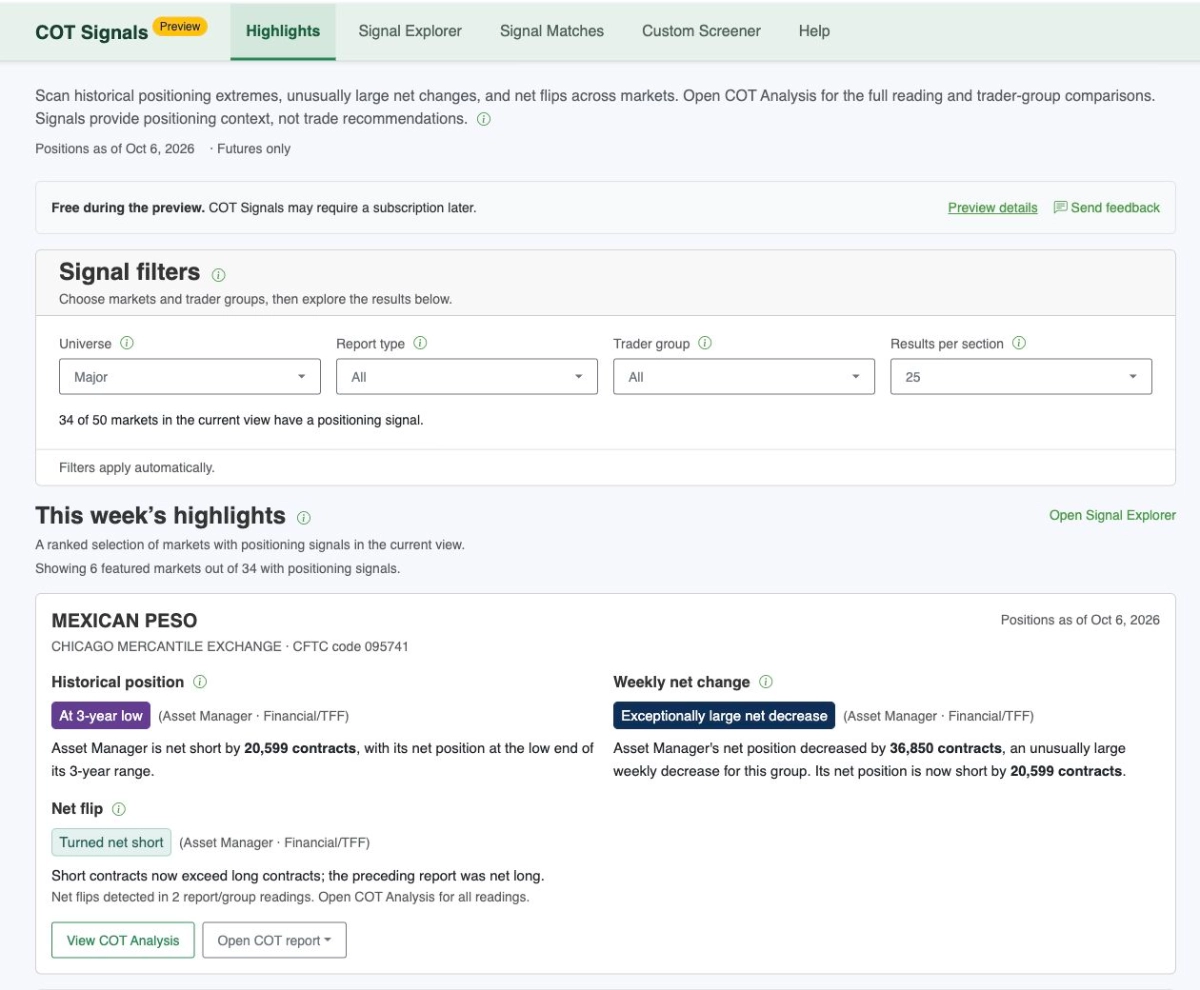The width and height of the screenshot is (1200, 990).
Task: Expand Results per section dropdown showing 25
Action: (x=1021, y=377)
